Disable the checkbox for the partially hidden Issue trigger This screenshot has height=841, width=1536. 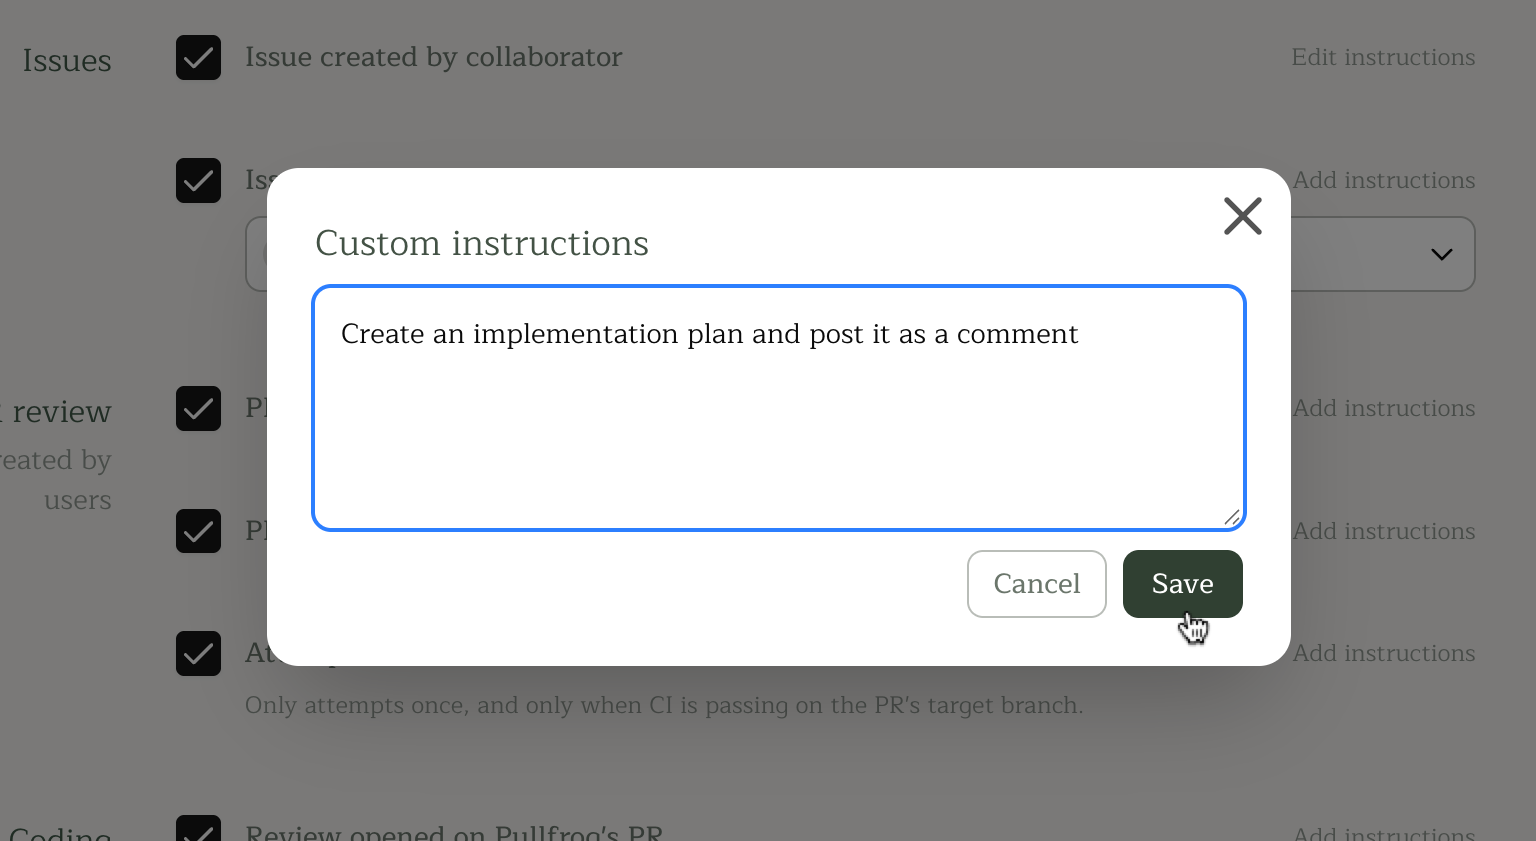click(x=198, y=181)
